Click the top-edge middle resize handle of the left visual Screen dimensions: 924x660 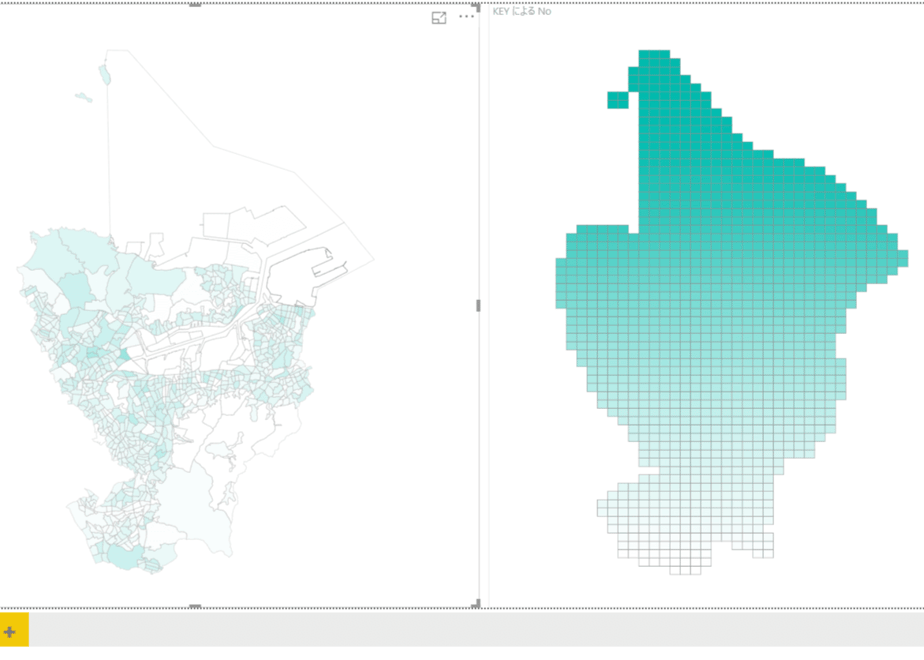[195, 5]
